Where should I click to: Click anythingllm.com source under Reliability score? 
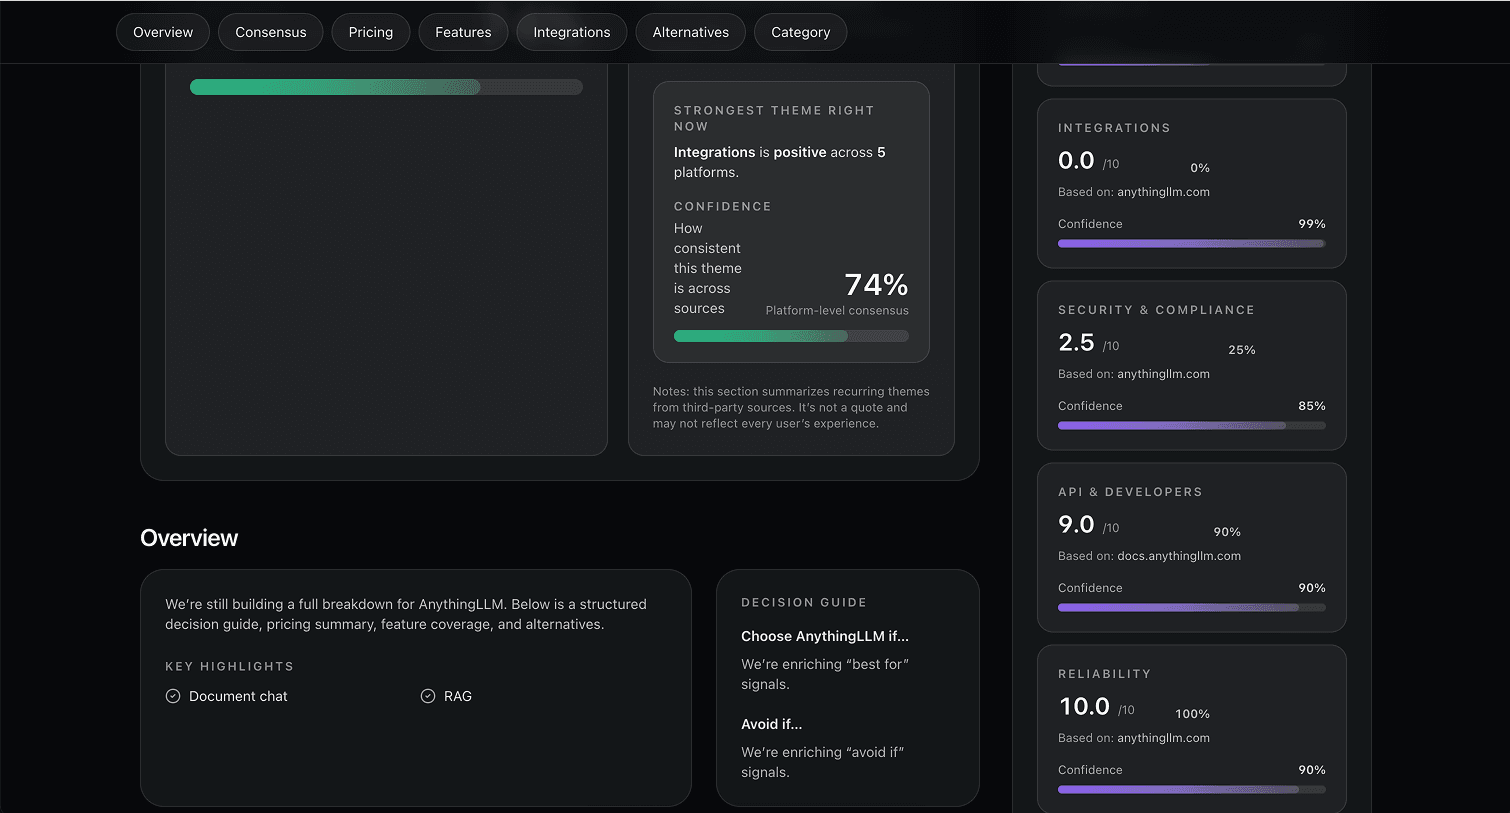pyautogui.click(x=1163, y=738)
